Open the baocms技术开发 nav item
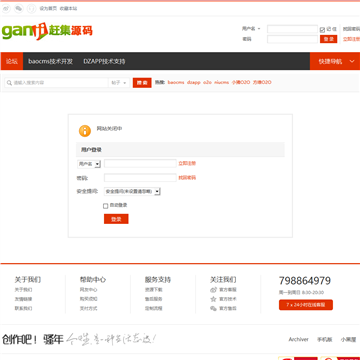Viewport: 360px width, 360px height. [50, 61]
